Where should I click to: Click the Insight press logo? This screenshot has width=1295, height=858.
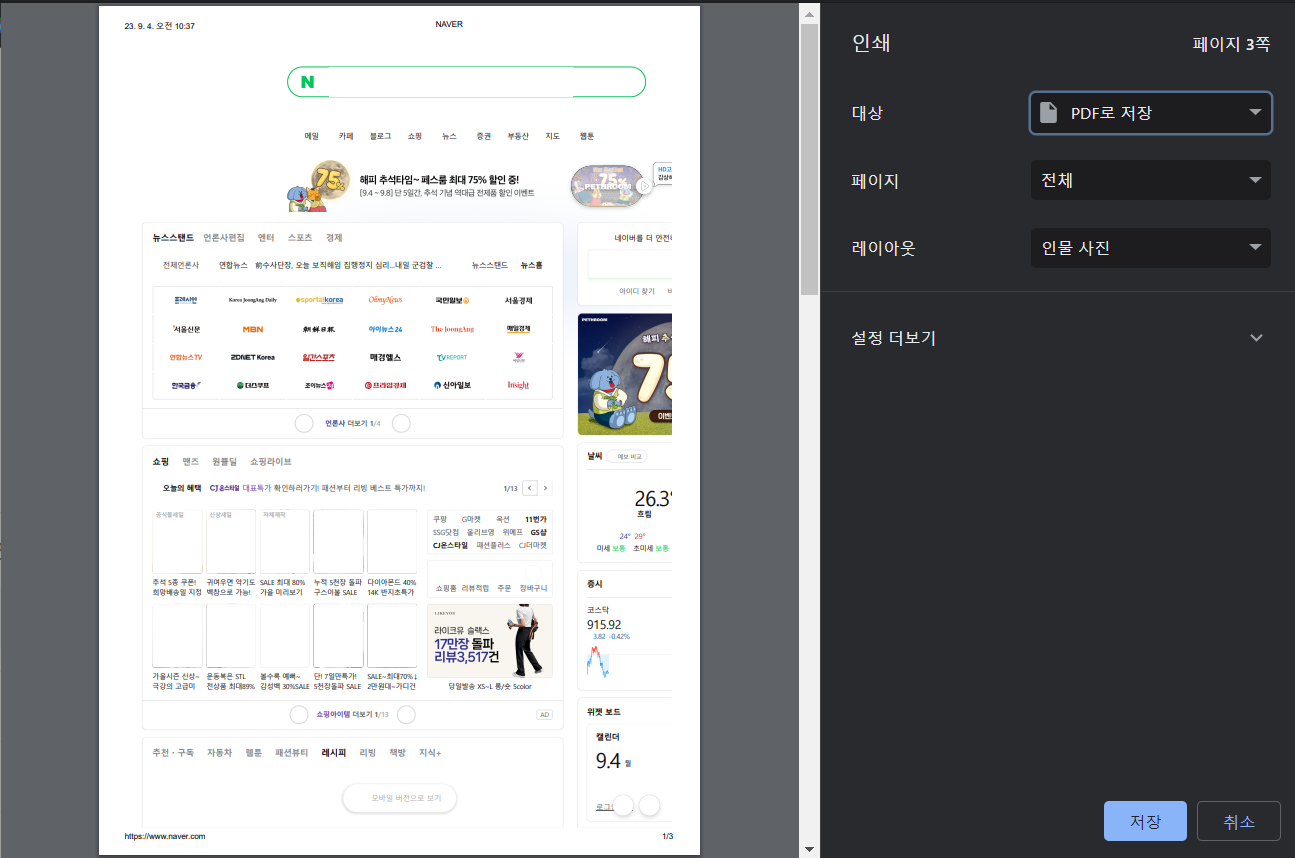[x=518, y=385]
